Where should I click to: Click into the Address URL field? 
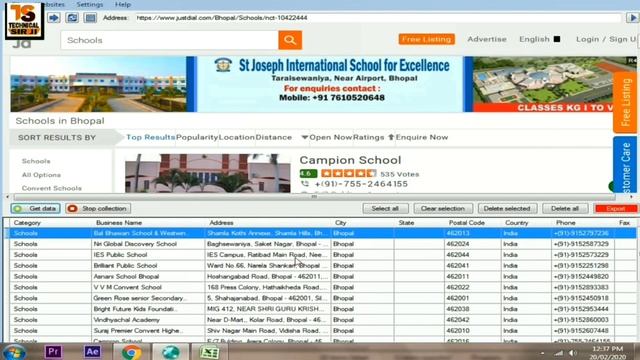(378, 18)
